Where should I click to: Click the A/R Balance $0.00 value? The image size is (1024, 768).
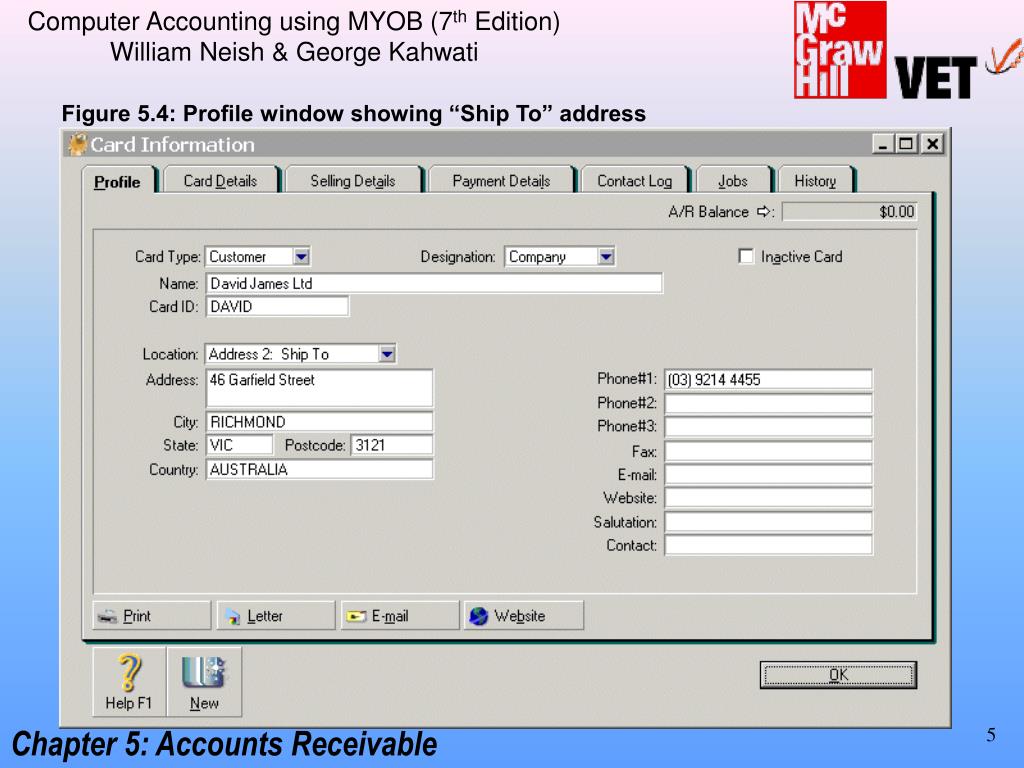tap(850, 212)
